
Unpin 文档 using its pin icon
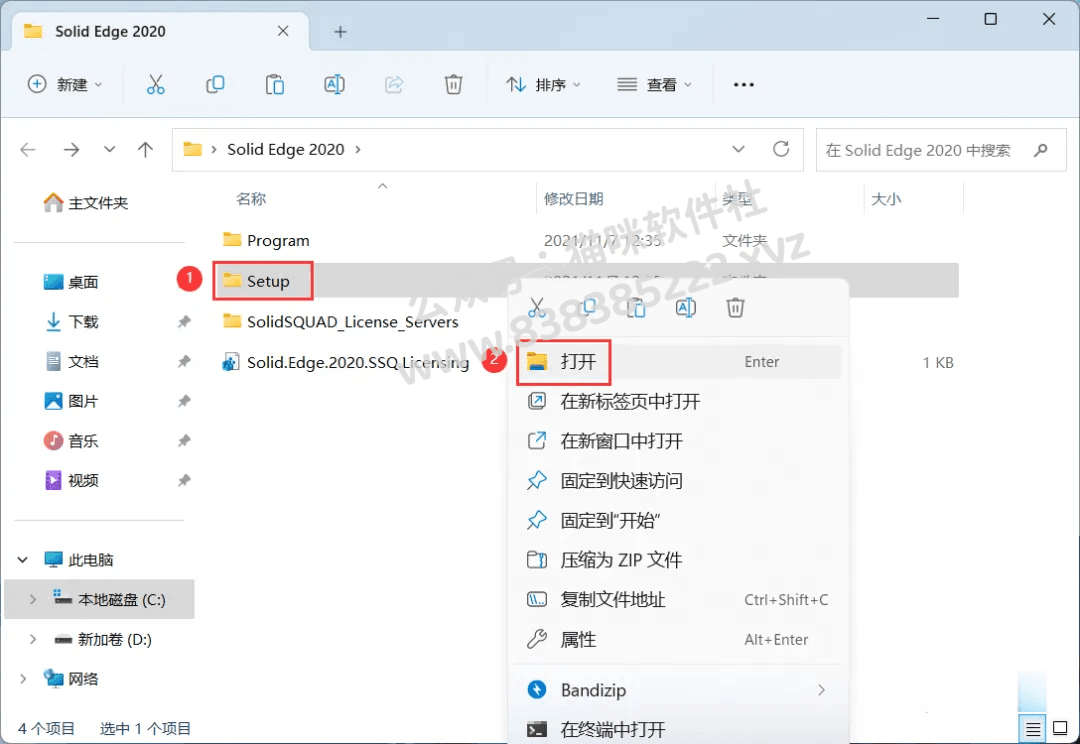184,361
